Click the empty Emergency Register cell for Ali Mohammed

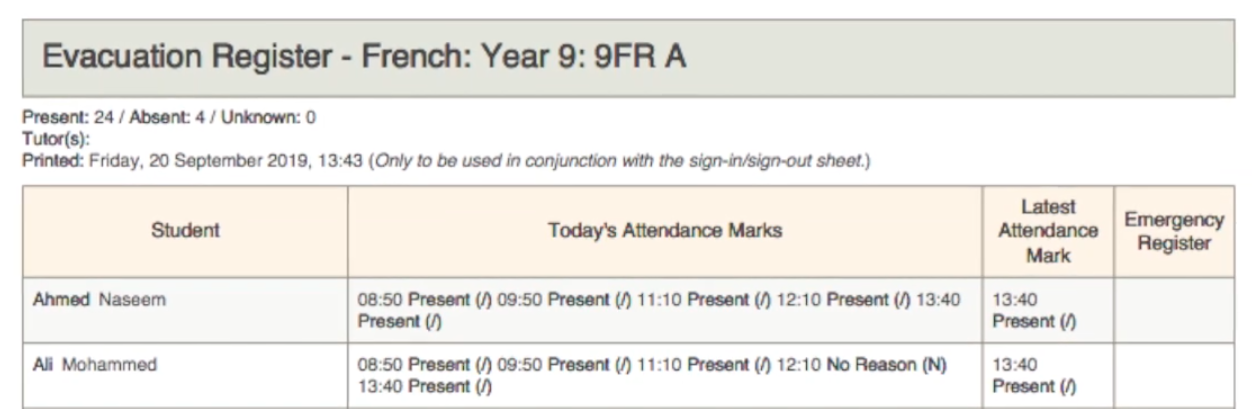(1174, 375)
